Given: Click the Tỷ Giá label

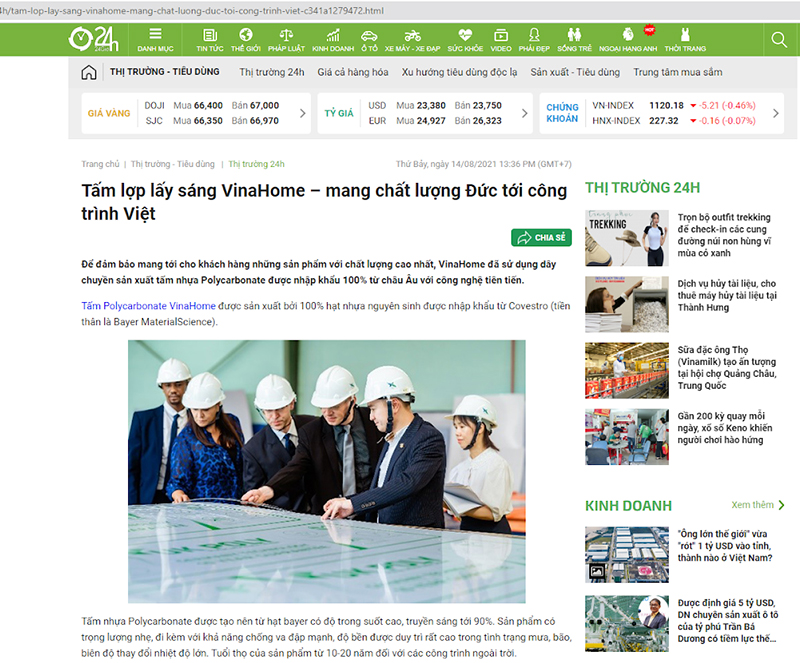Looking at the screenshot, I should [339, 113].
